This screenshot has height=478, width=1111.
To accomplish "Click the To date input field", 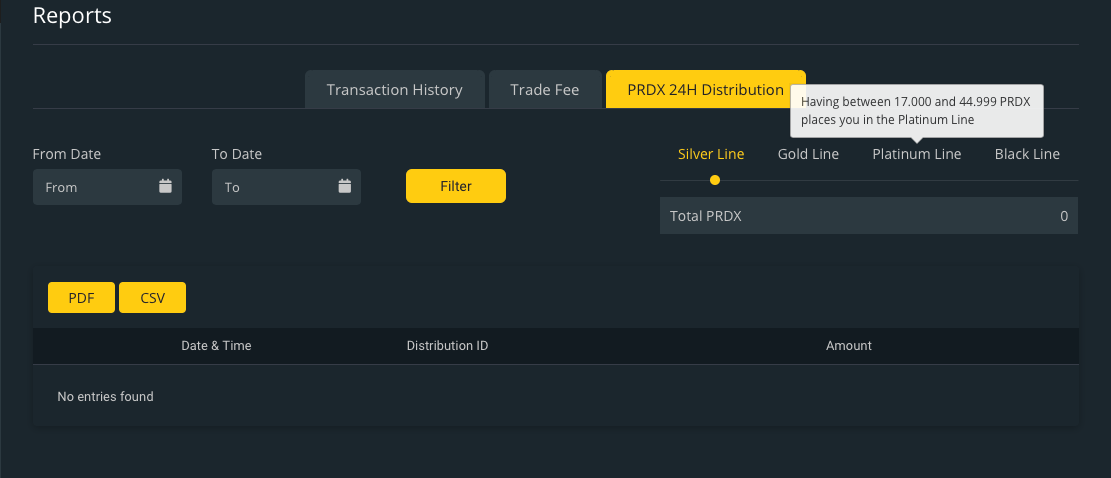I will click(x=286, y=187).
